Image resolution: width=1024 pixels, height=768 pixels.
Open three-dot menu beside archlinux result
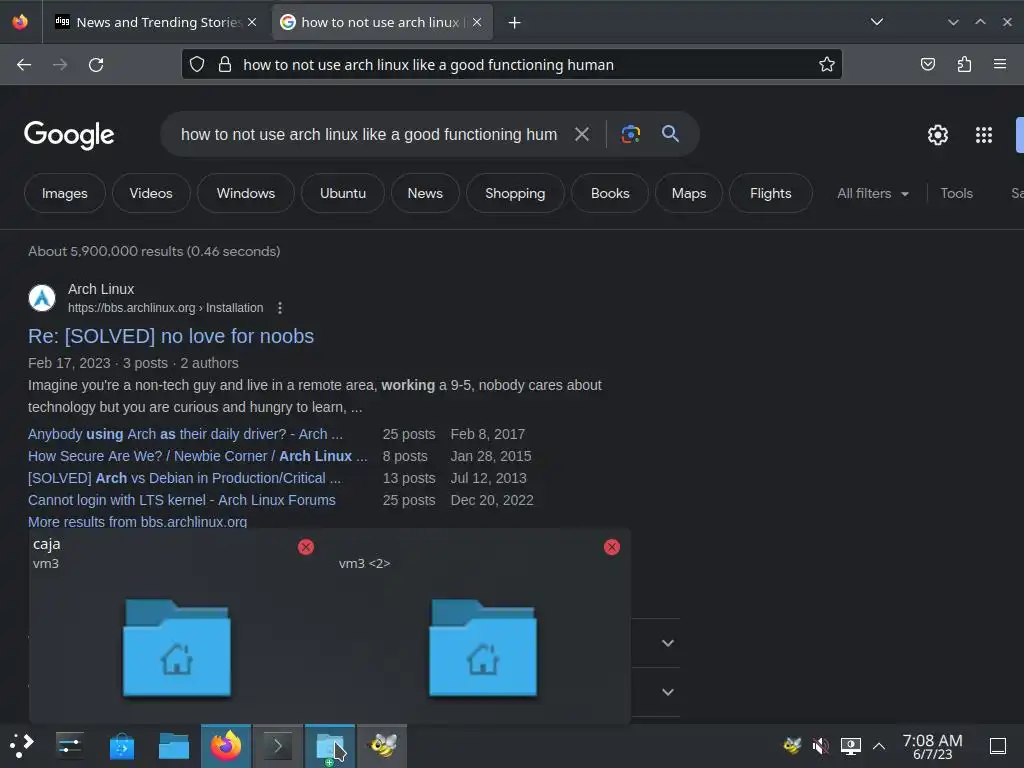coord(280,308)
